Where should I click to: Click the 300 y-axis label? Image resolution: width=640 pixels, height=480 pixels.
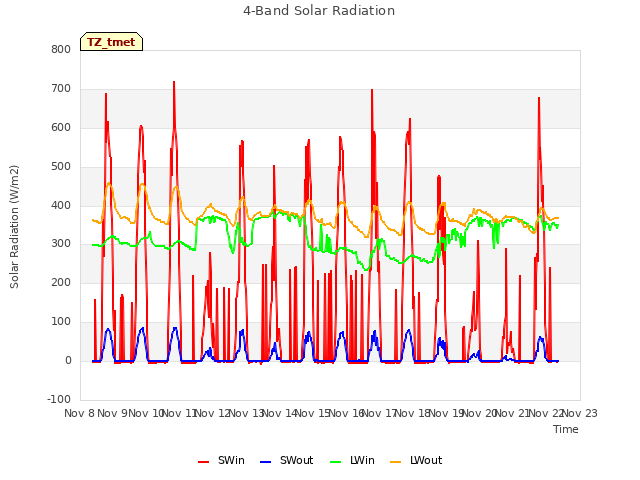point(61,244)
